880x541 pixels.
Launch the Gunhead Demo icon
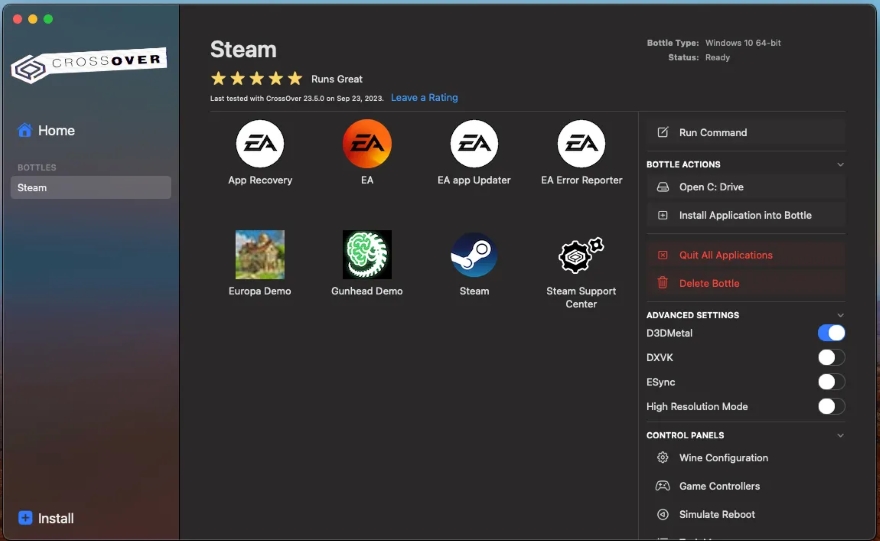367,255
